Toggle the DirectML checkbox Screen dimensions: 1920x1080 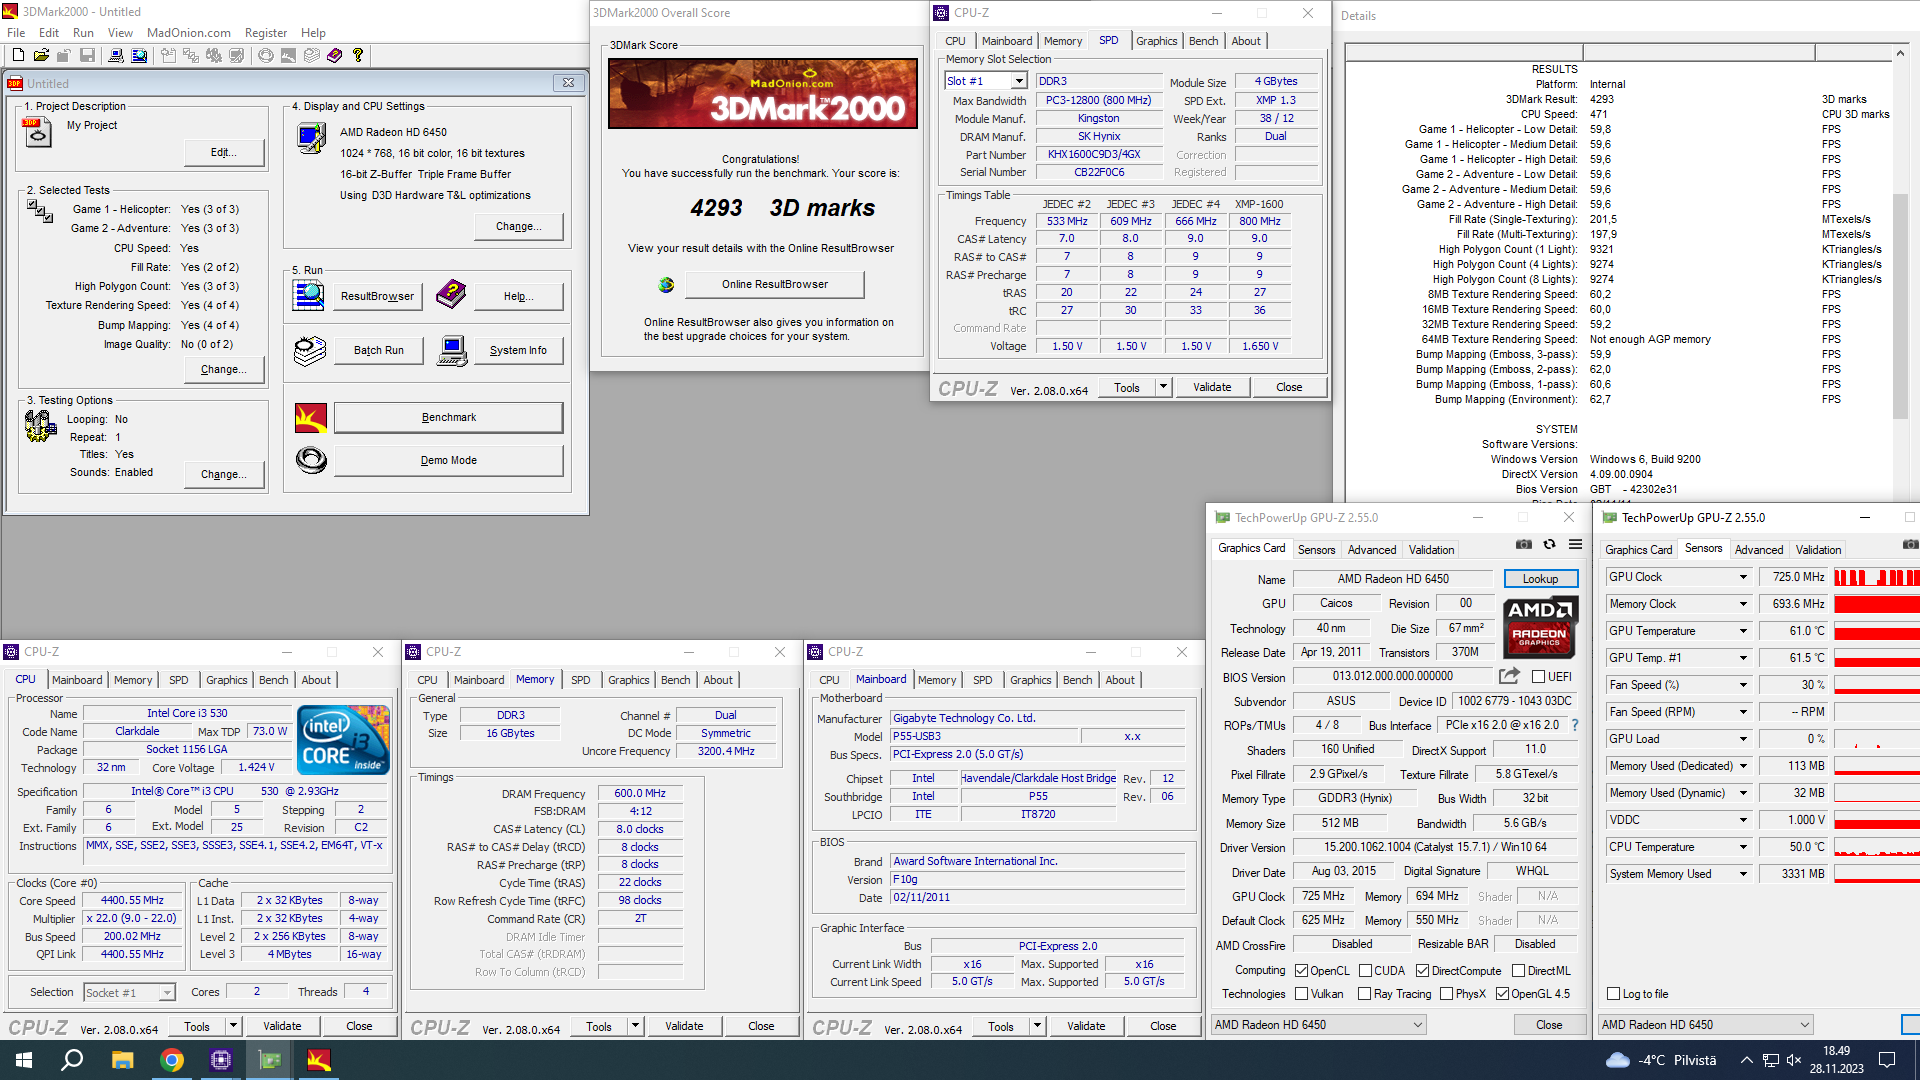(x=1518, y=971)
